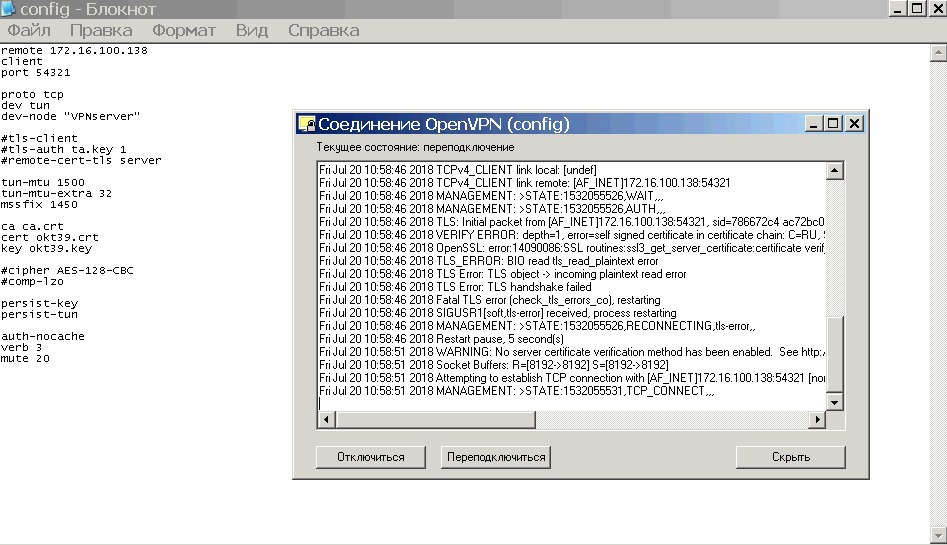The width and height of the screenshot is (947, 545).
Task: Click the OpenVPN padlock icon in dialog title
Action: pyautogui.click(x=307, y=124)
